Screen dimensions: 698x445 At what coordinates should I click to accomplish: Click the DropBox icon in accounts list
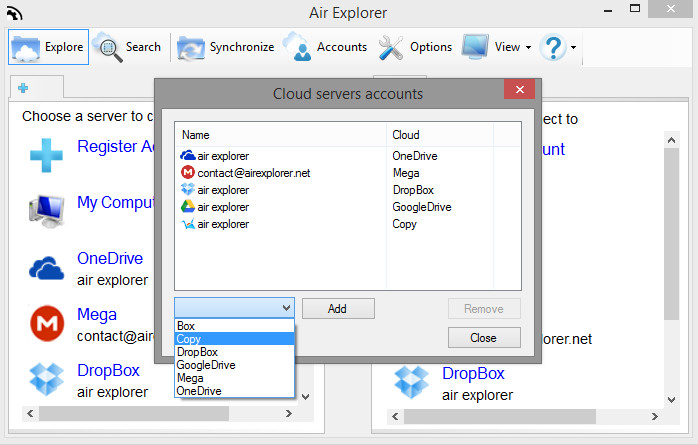(x=188, y=189)
